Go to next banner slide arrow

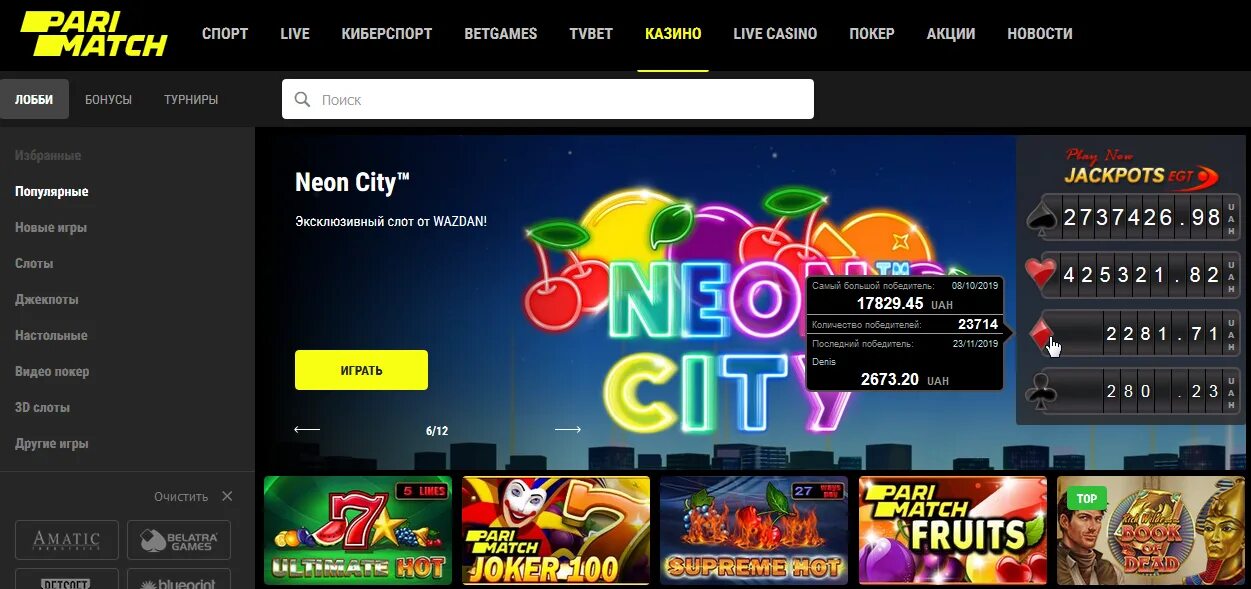(x=568, y=430)
